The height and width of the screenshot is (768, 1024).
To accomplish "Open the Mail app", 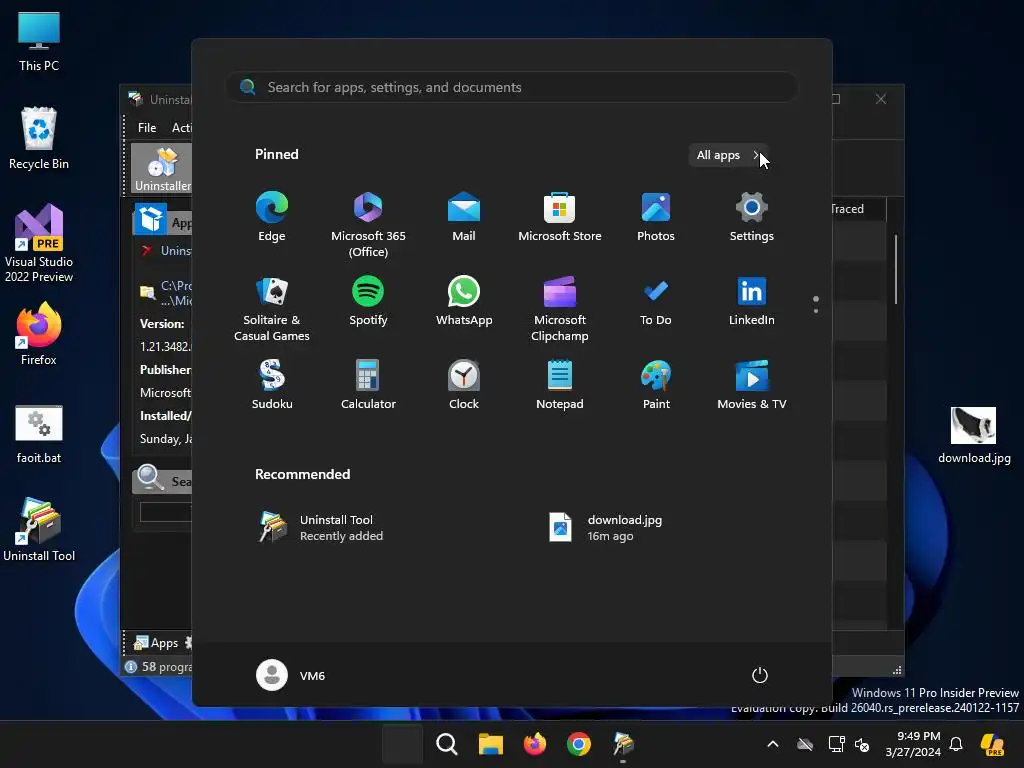I will tap(464, 217).
